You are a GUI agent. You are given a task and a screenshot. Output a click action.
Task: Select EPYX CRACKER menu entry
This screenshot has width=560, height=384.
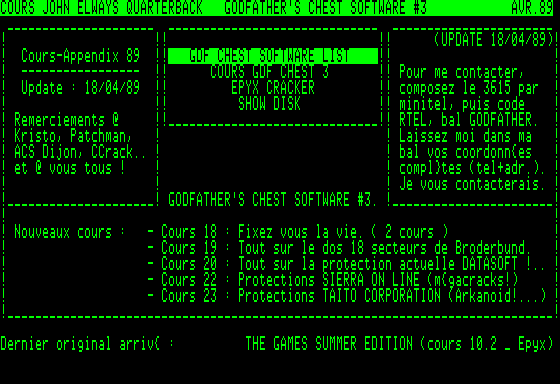click(273, 88)
